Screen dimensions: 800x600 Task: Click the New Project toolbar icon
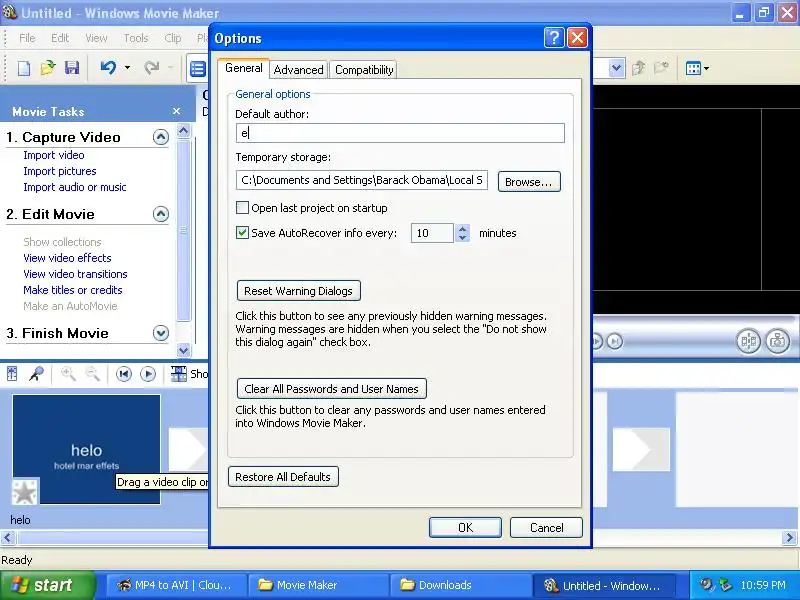[x=23, y=68]
